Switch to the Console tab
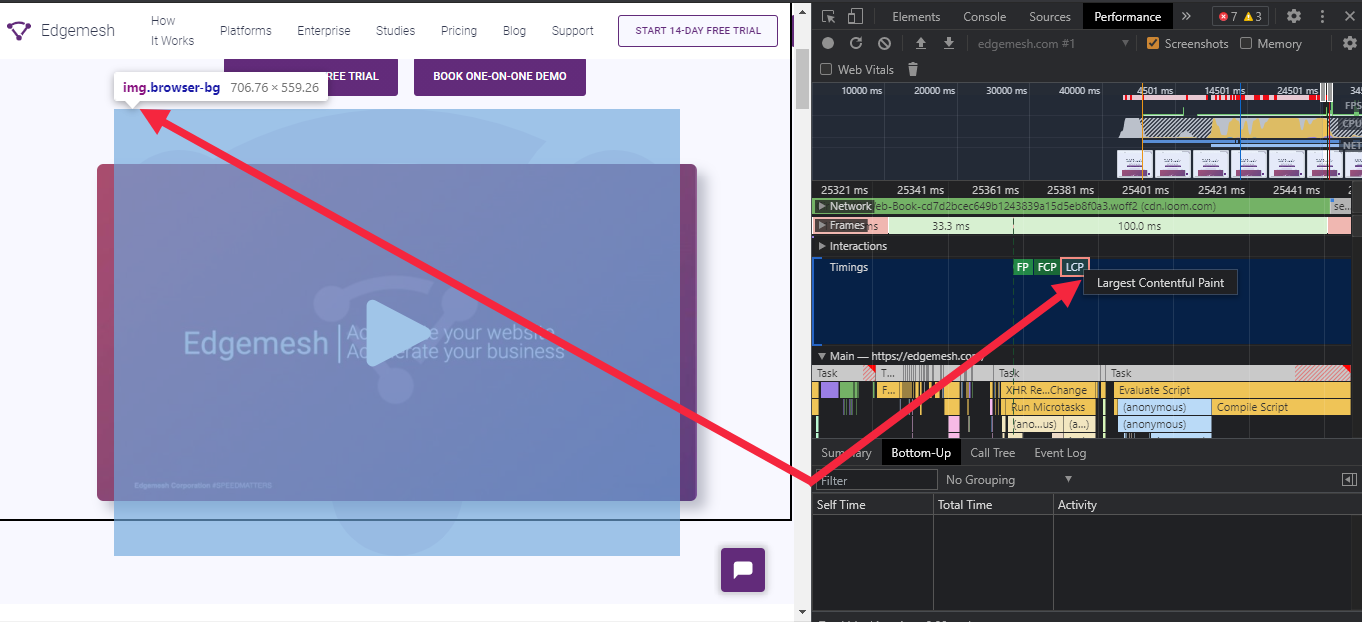The width and height of the screenshot is (1362, 622). point(985,16)
